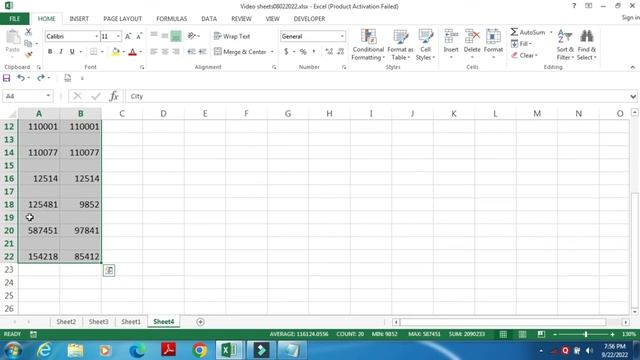Open Format as Table gallery
This screenshot has height=360, width=640.
tap(400, 45)
